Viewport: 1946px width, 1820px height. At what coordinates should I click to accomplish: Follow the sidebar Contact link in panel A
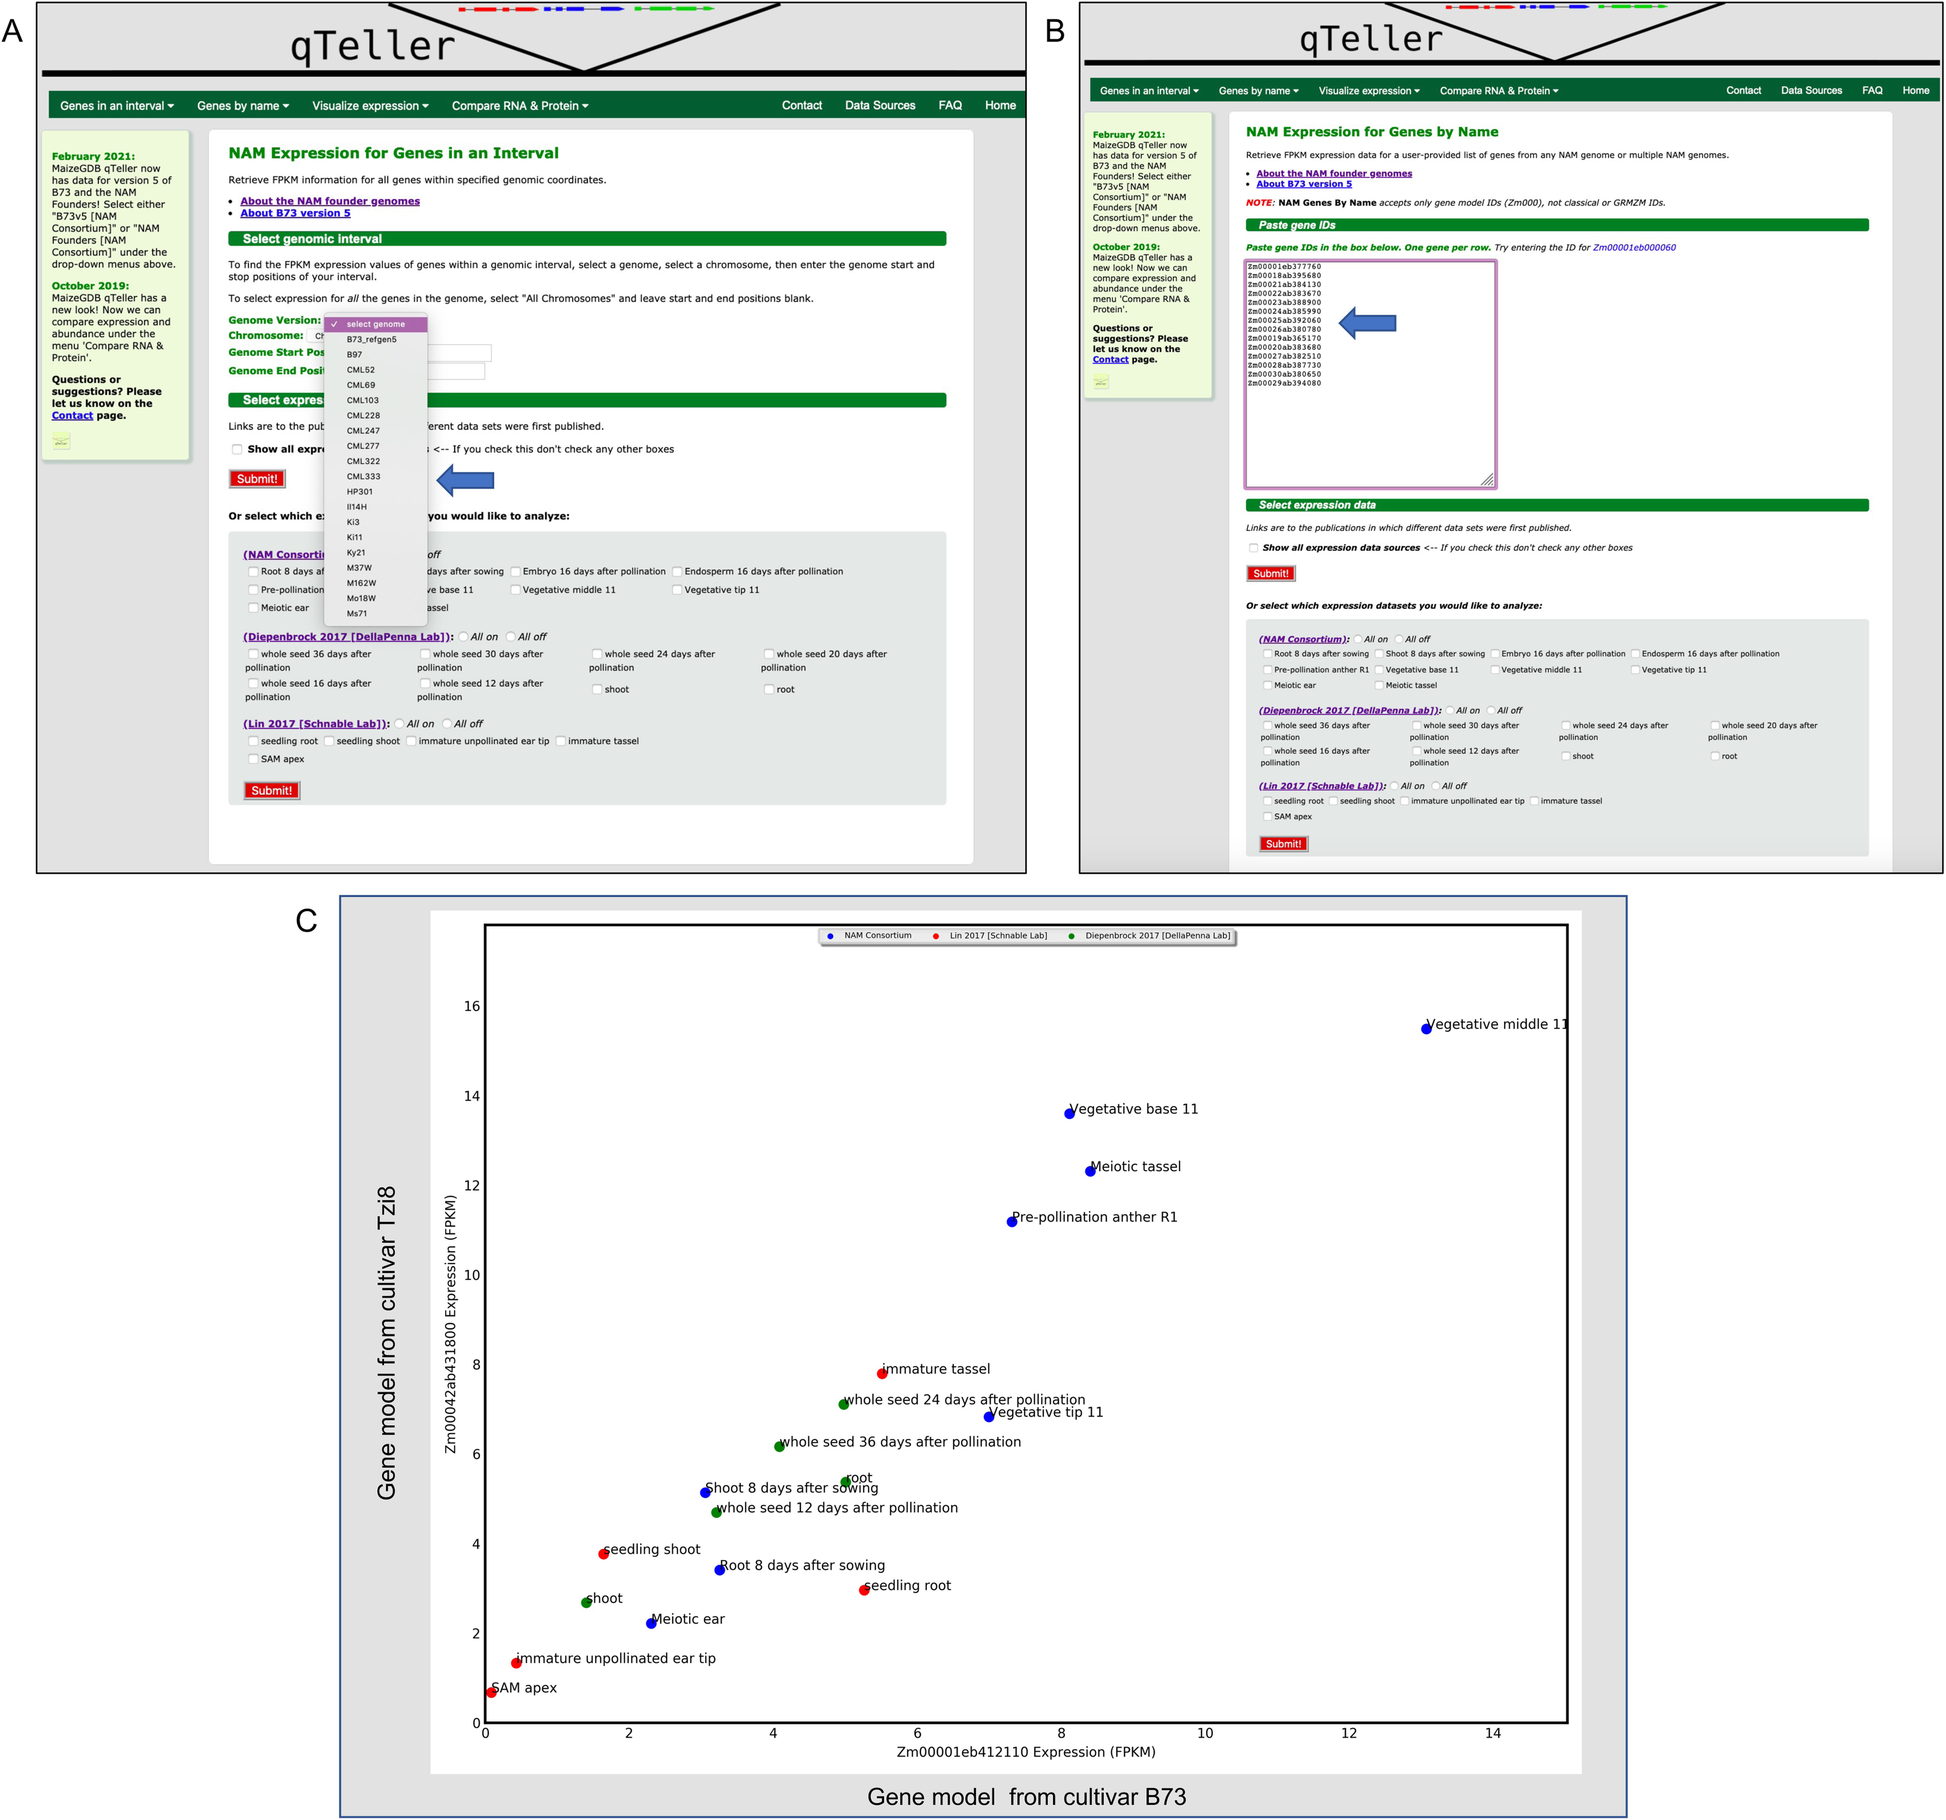72,416
